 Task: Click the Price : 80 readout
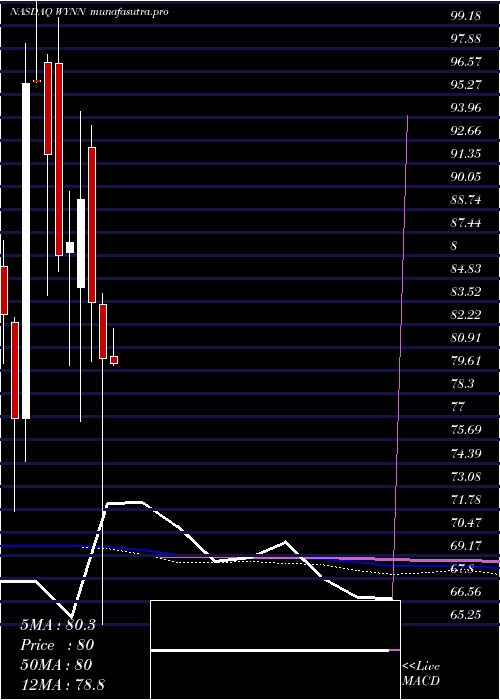click(57, 645)
